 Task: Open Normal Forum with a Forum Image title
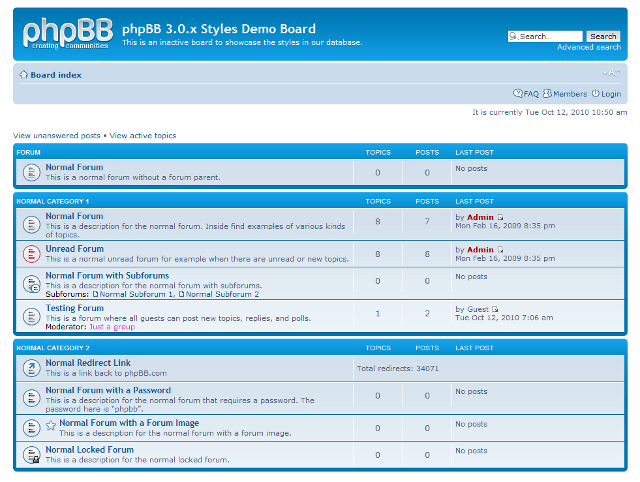click(x=129, y=423)
